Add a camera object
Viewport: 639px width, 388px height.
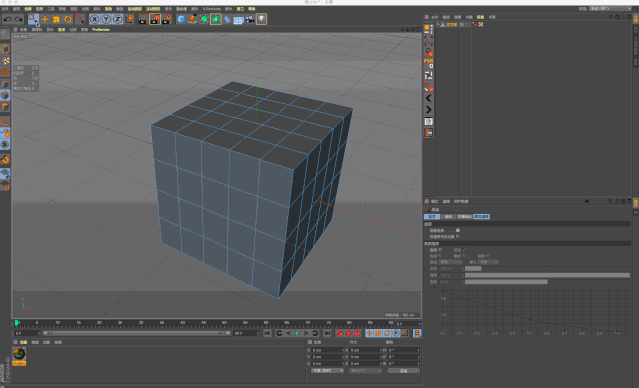tap(250, 19)
